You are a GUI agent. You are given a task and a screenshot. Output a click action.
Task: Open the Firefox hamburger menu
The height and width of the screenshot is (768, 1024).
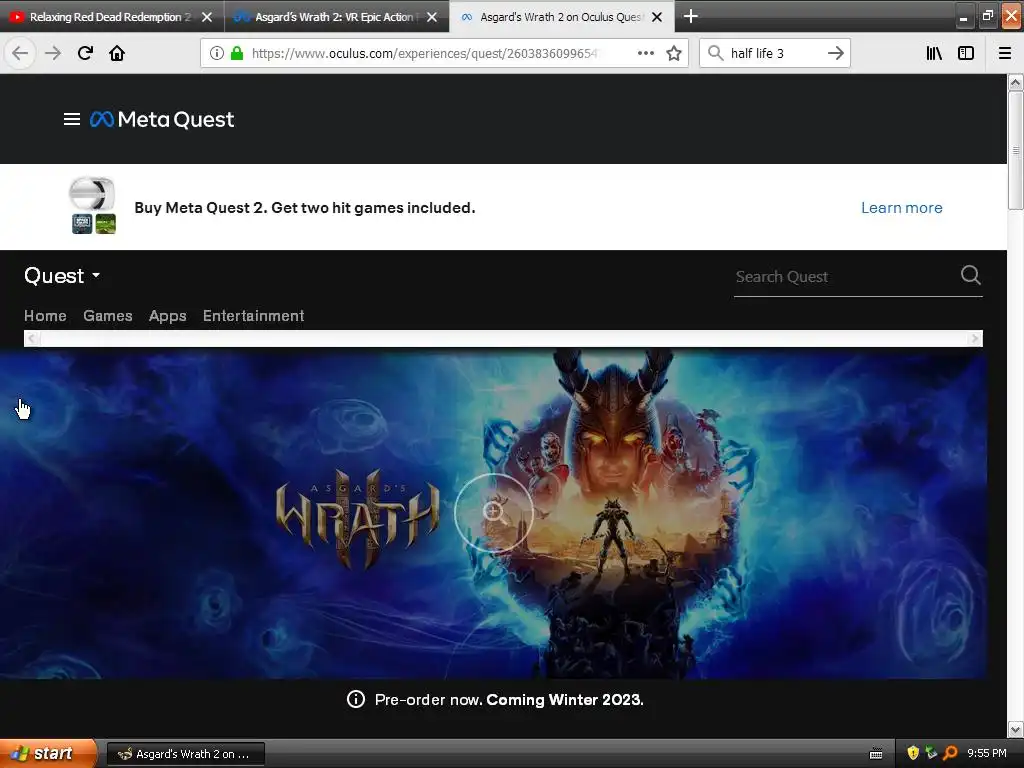pos(1005,53)
